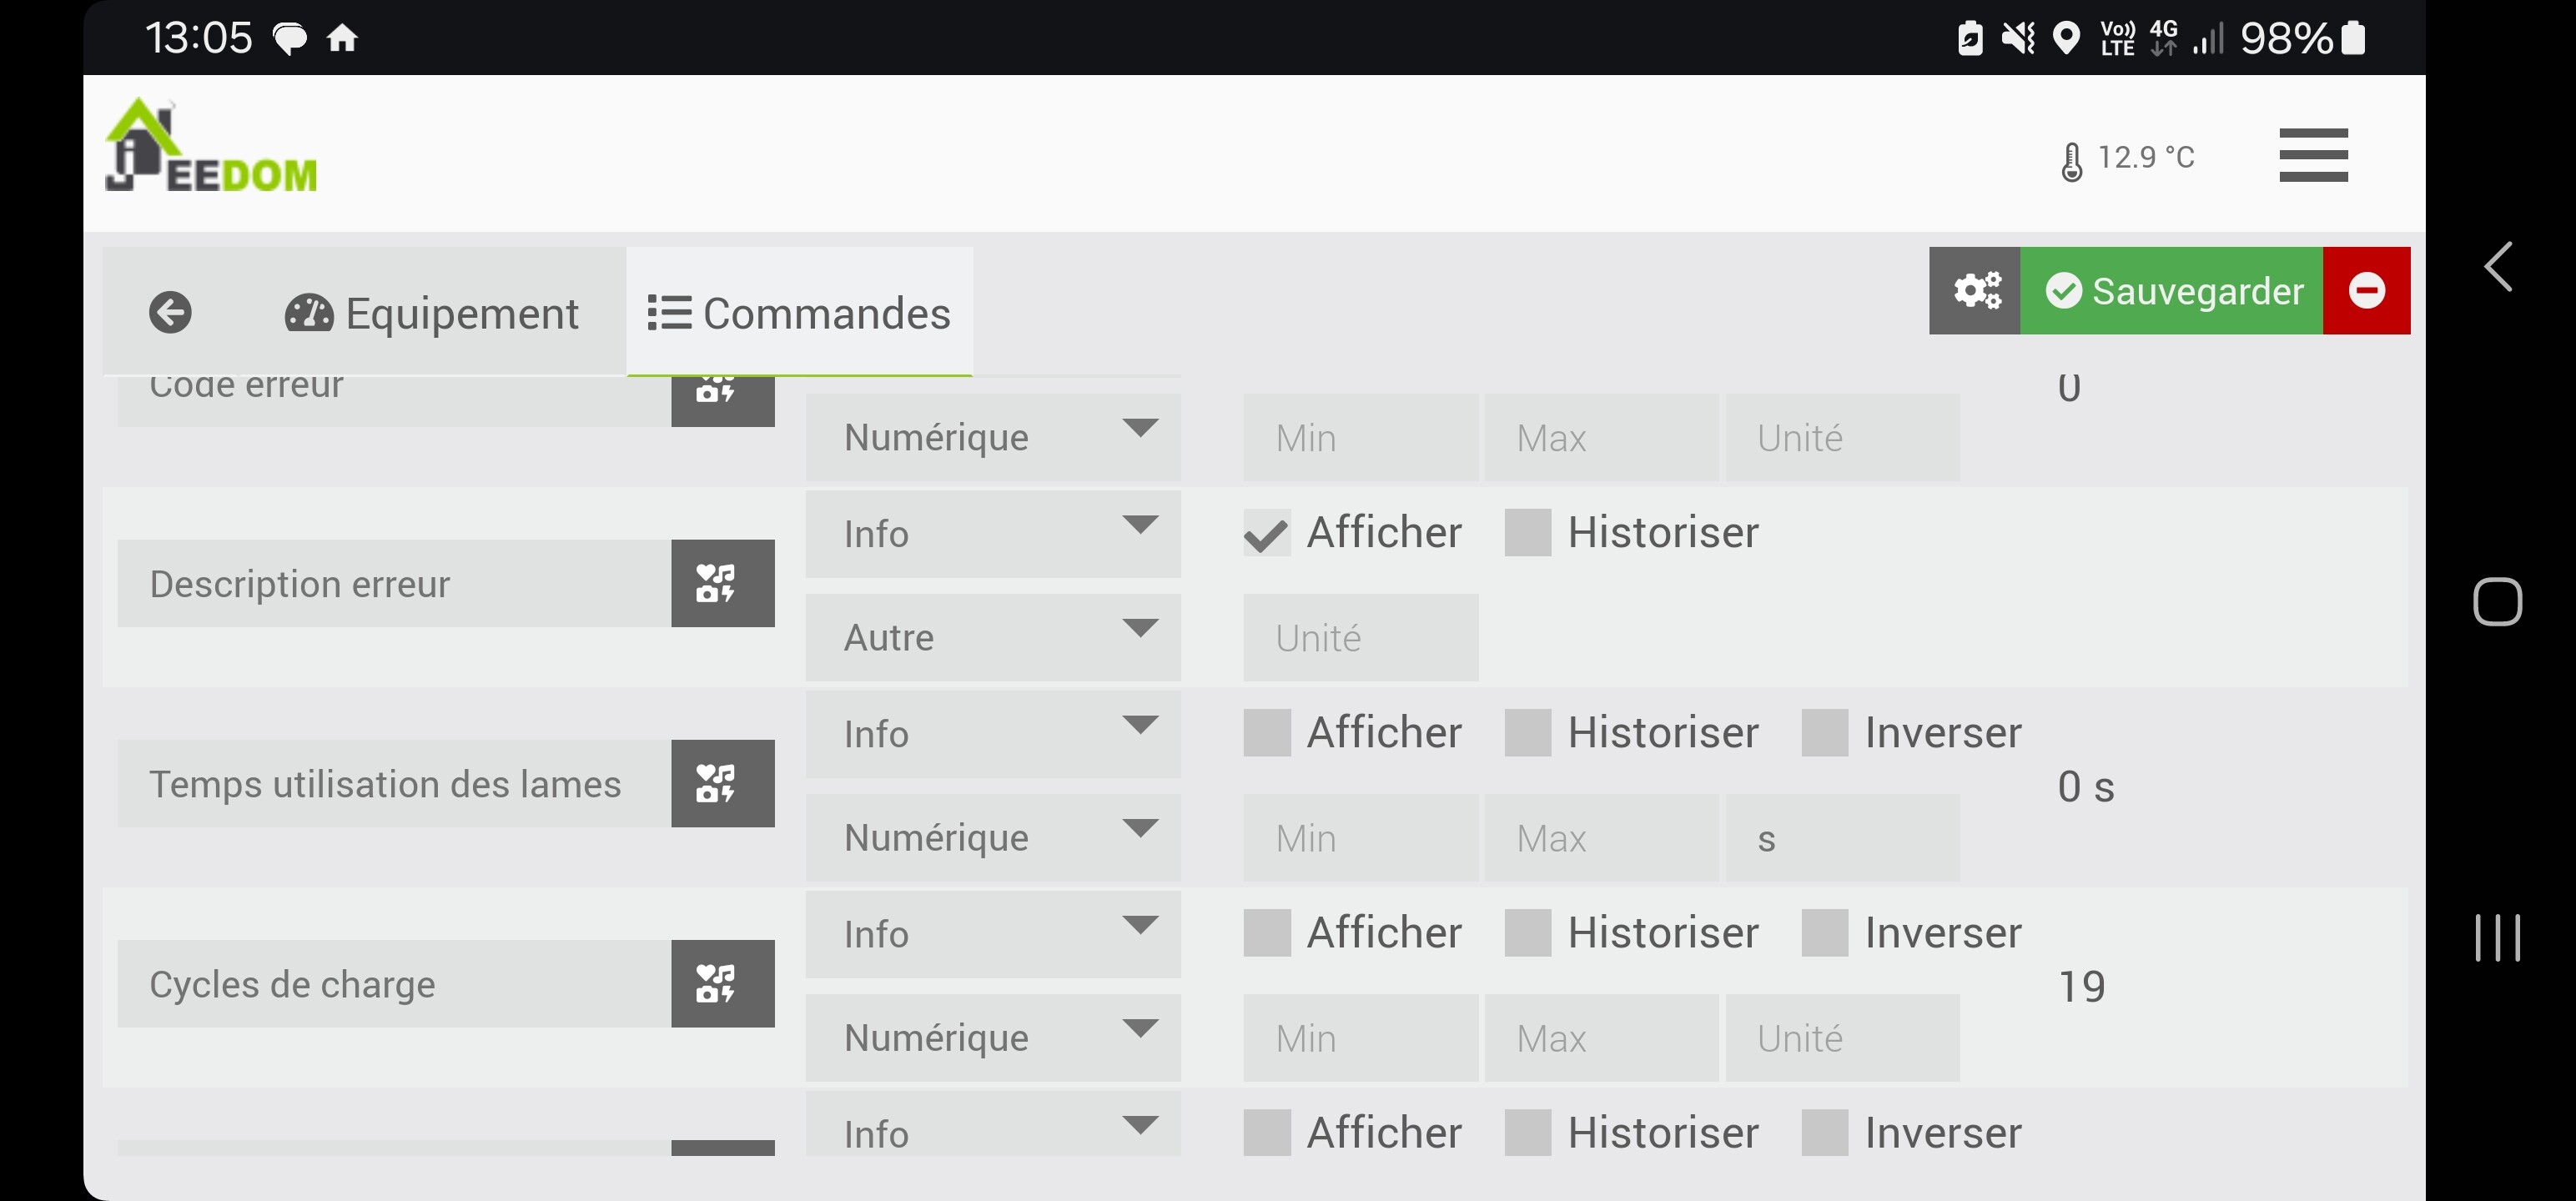Focus Min field for Code erreur
The width and height of the screenshot is (2576, 1201).
click(1360, 437)
